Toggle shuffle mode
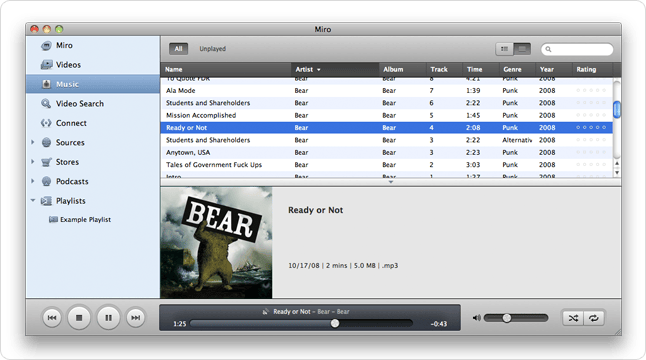The width and height of the screenshot is (646, 360). click(573, 318)
